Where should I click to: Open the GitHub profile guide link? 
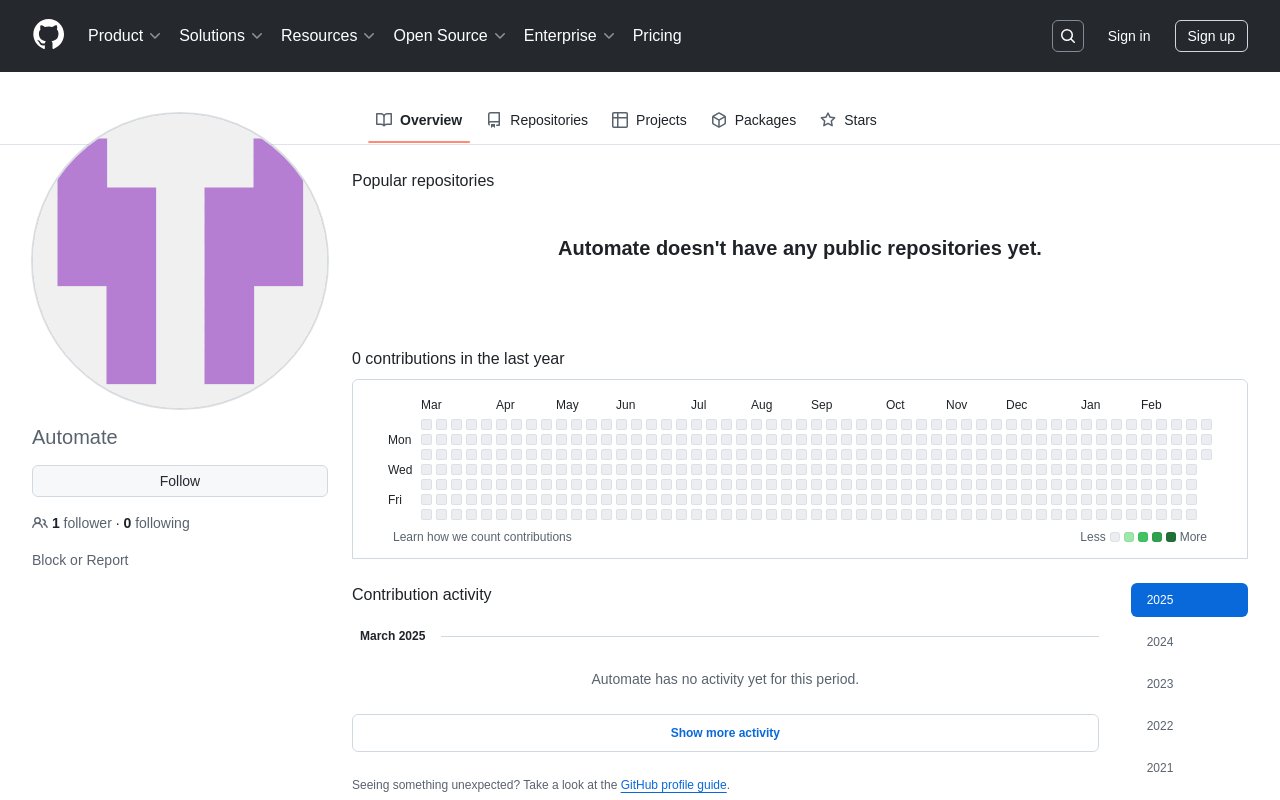tap(674, 785)
